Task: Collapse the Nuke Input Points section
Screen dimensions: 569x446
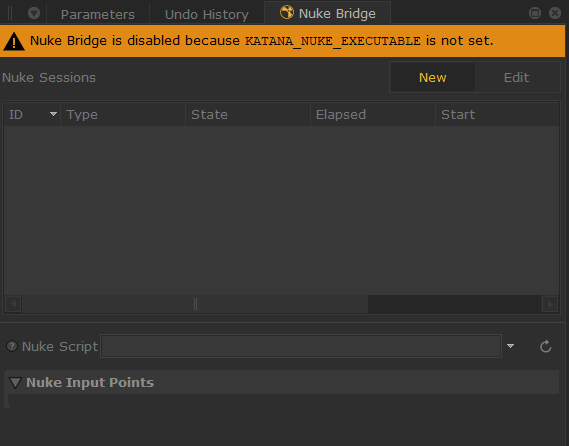Action: [15, 382]
